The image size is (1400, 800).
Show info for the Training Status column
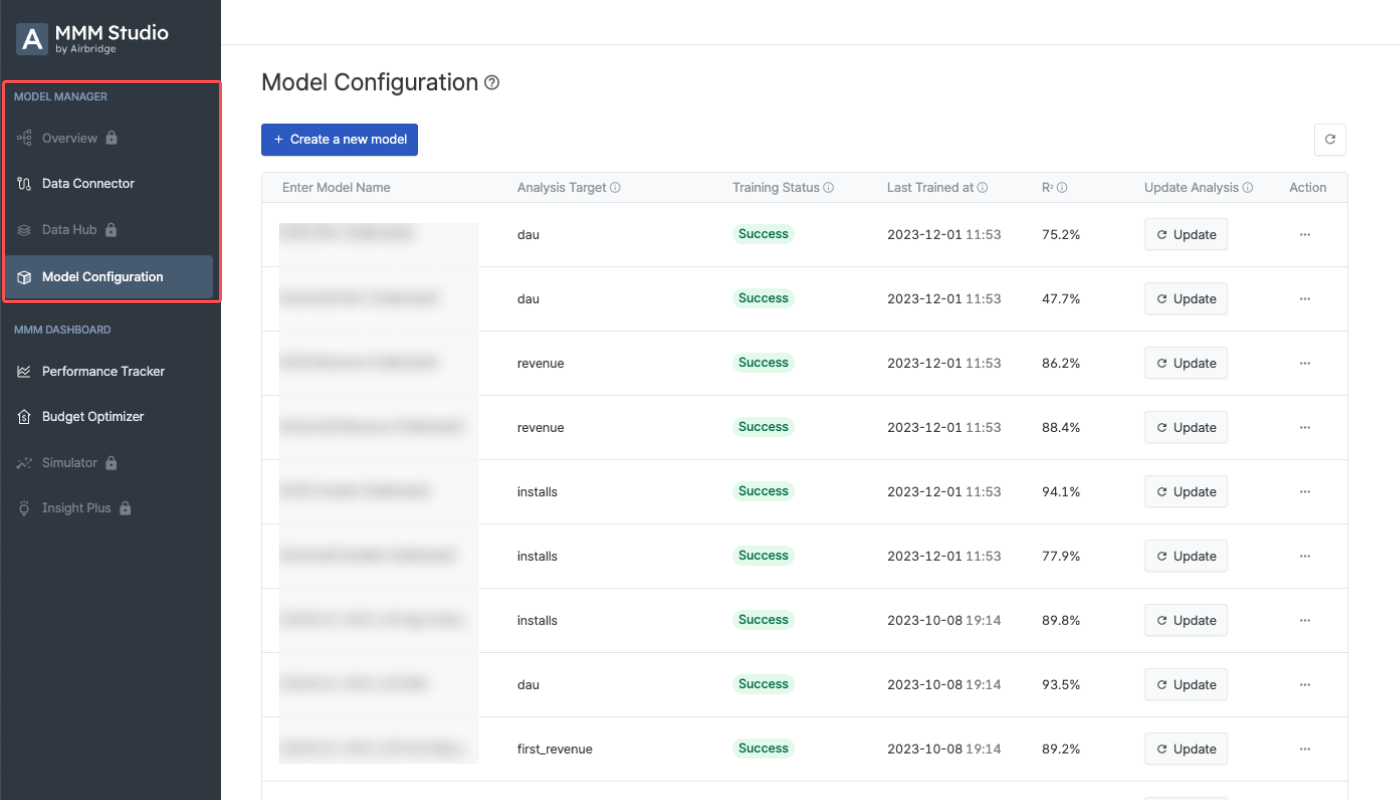[828, 188]
